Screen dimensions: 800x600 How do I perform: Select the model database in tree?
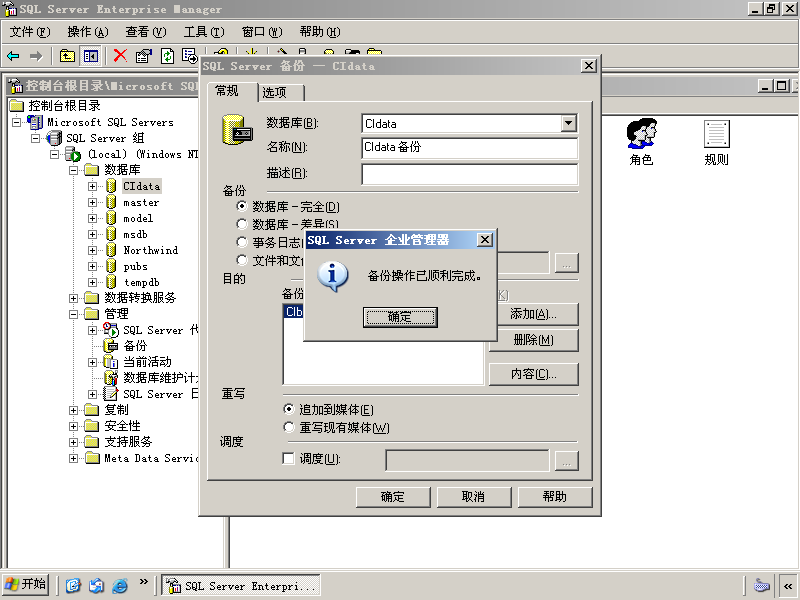pos(138,218)
